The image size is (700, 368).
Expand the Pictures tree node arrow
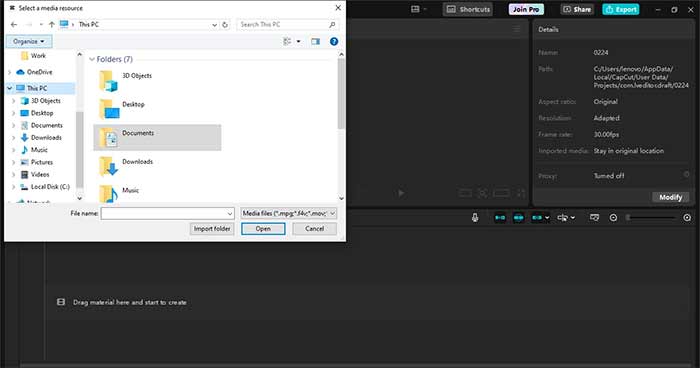click(13, 162)
